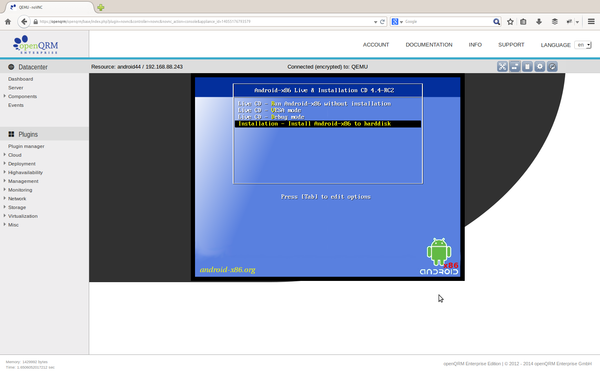Open the Dashboard link in sidebar
The image size is (600, 374).
20,79
